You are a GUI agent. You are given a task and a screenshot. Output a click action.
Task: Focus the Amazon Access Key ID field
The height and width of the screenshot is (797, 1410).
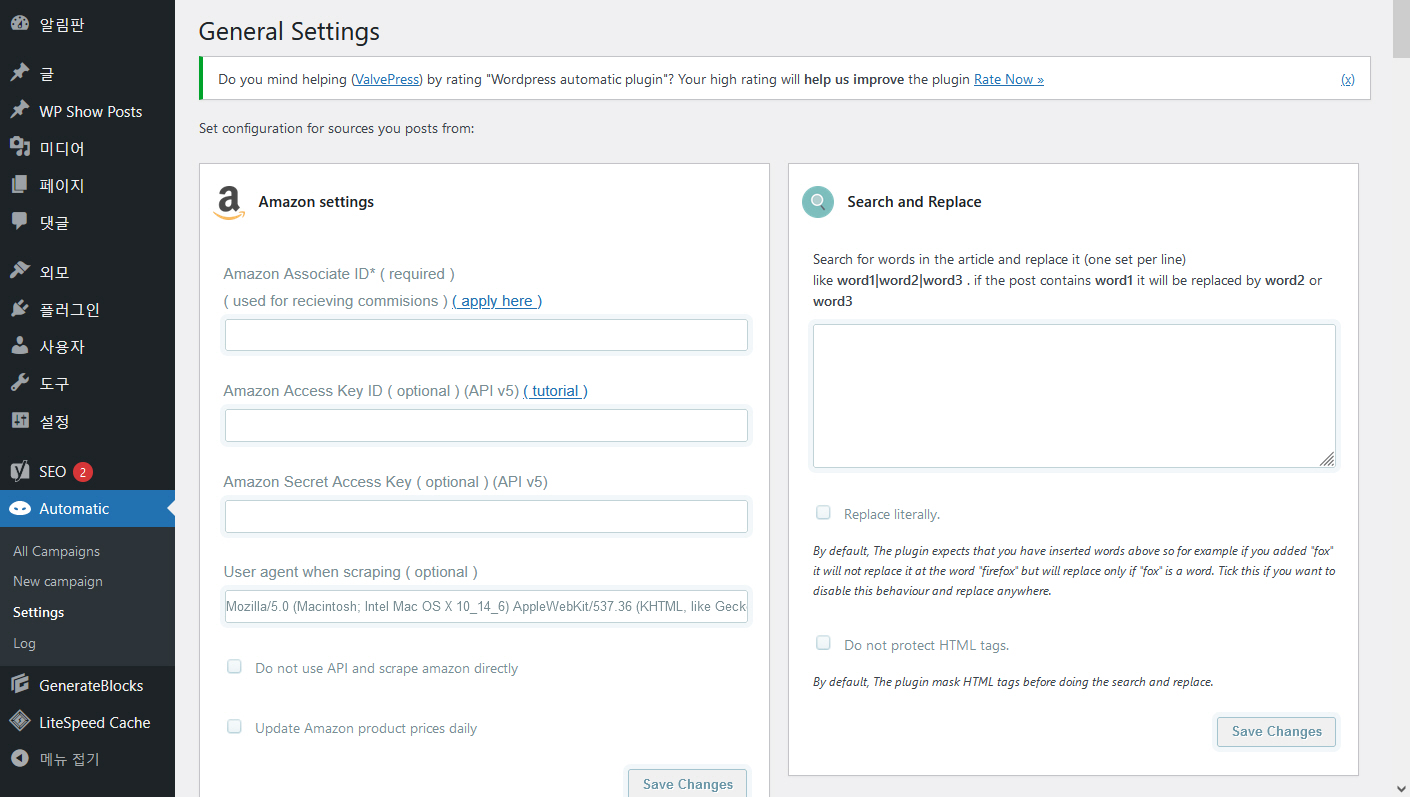(486, 425)
